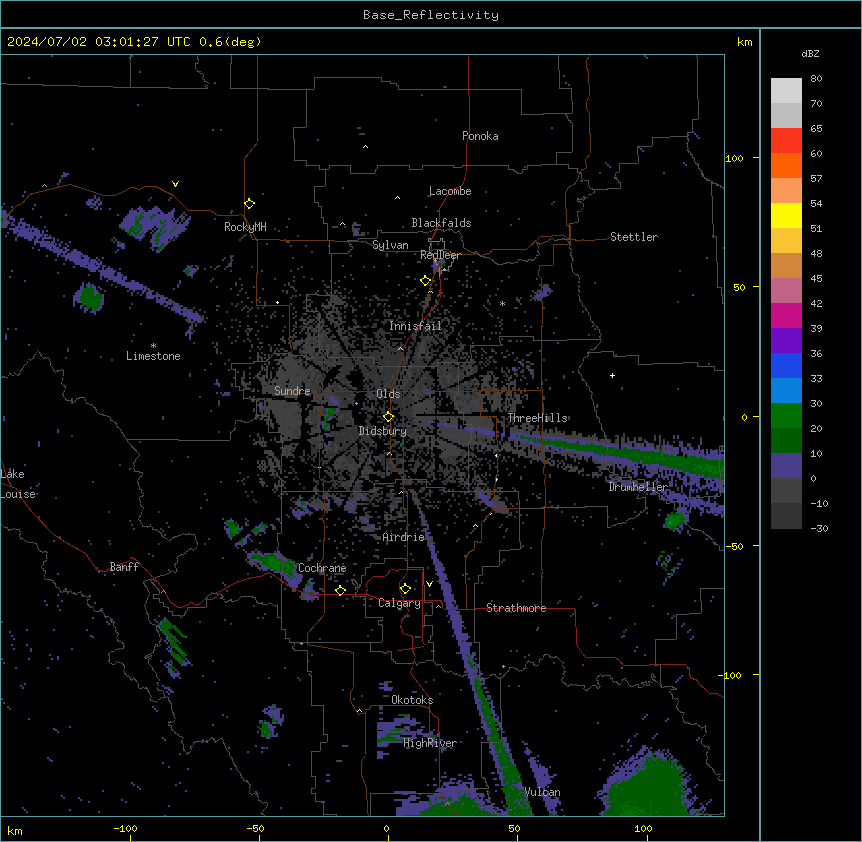The width and height of the screenshot is (862, 842).
Task: Select the yellow diamond marker beside Olds
Action: [388, 417]
